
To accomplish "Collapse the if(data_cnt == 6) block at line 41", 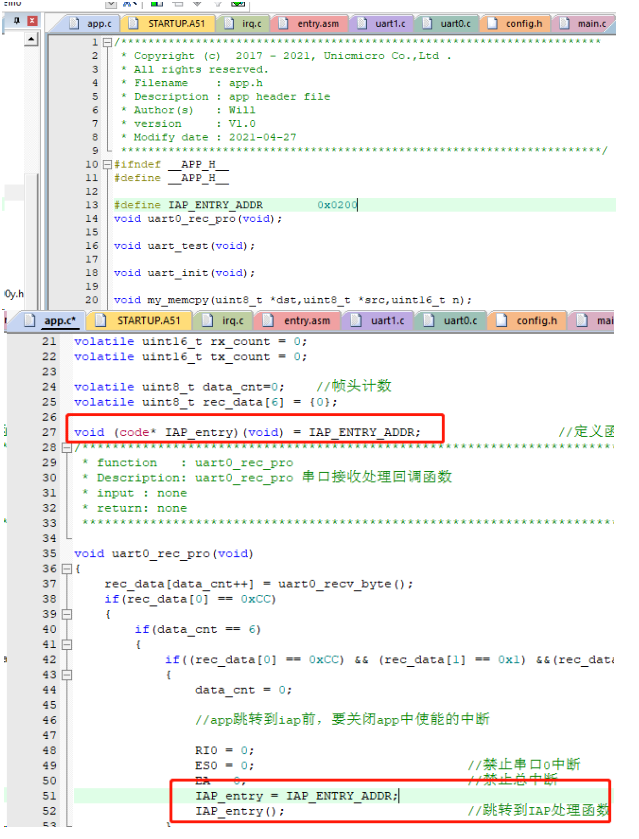I will click(x=66, y=645).
